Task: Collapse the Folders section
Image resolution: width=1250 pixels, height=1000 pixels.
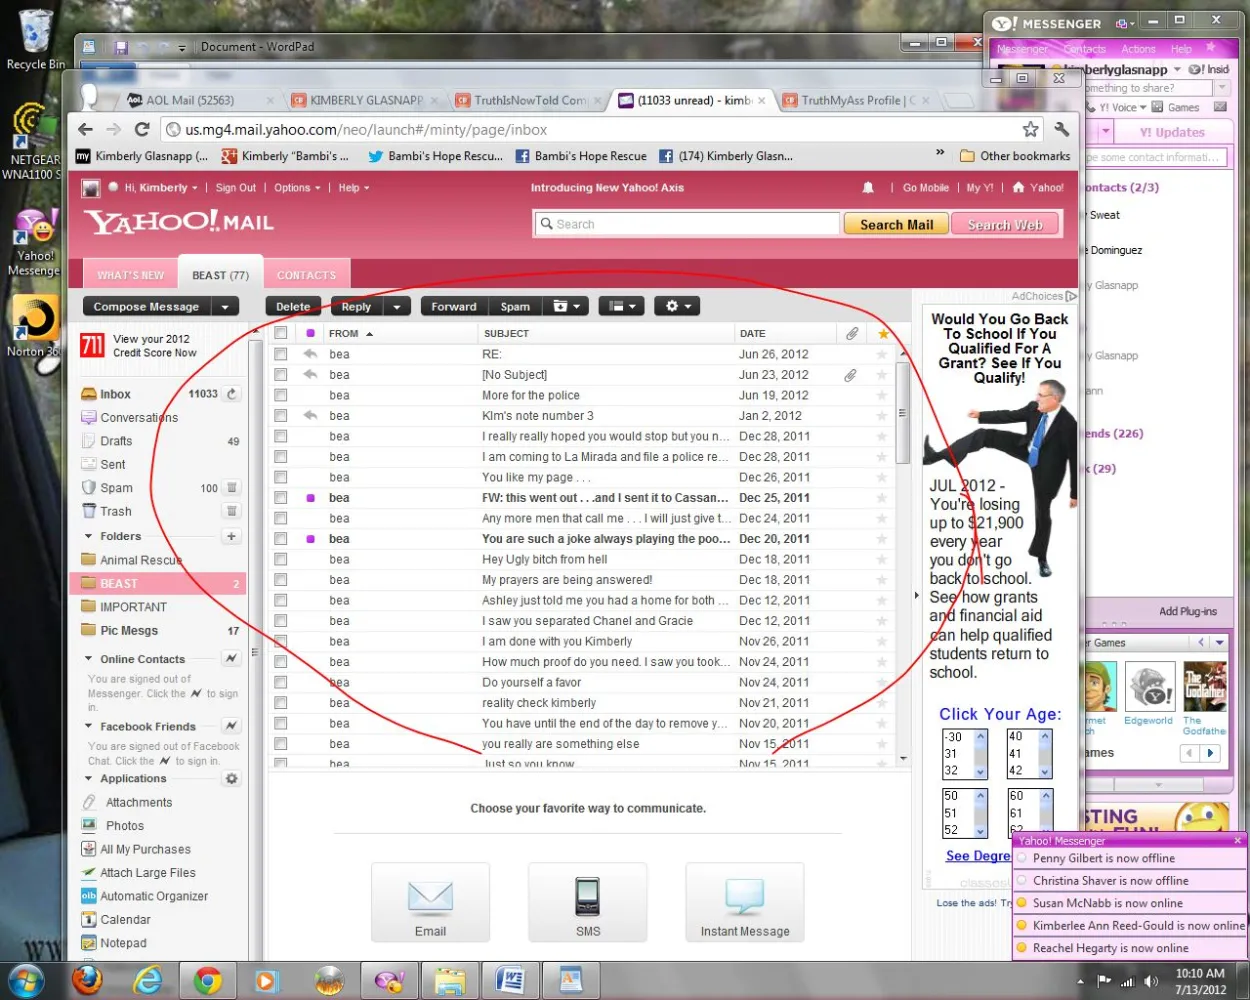Action: pyautogui.click(x=88, y=536)
